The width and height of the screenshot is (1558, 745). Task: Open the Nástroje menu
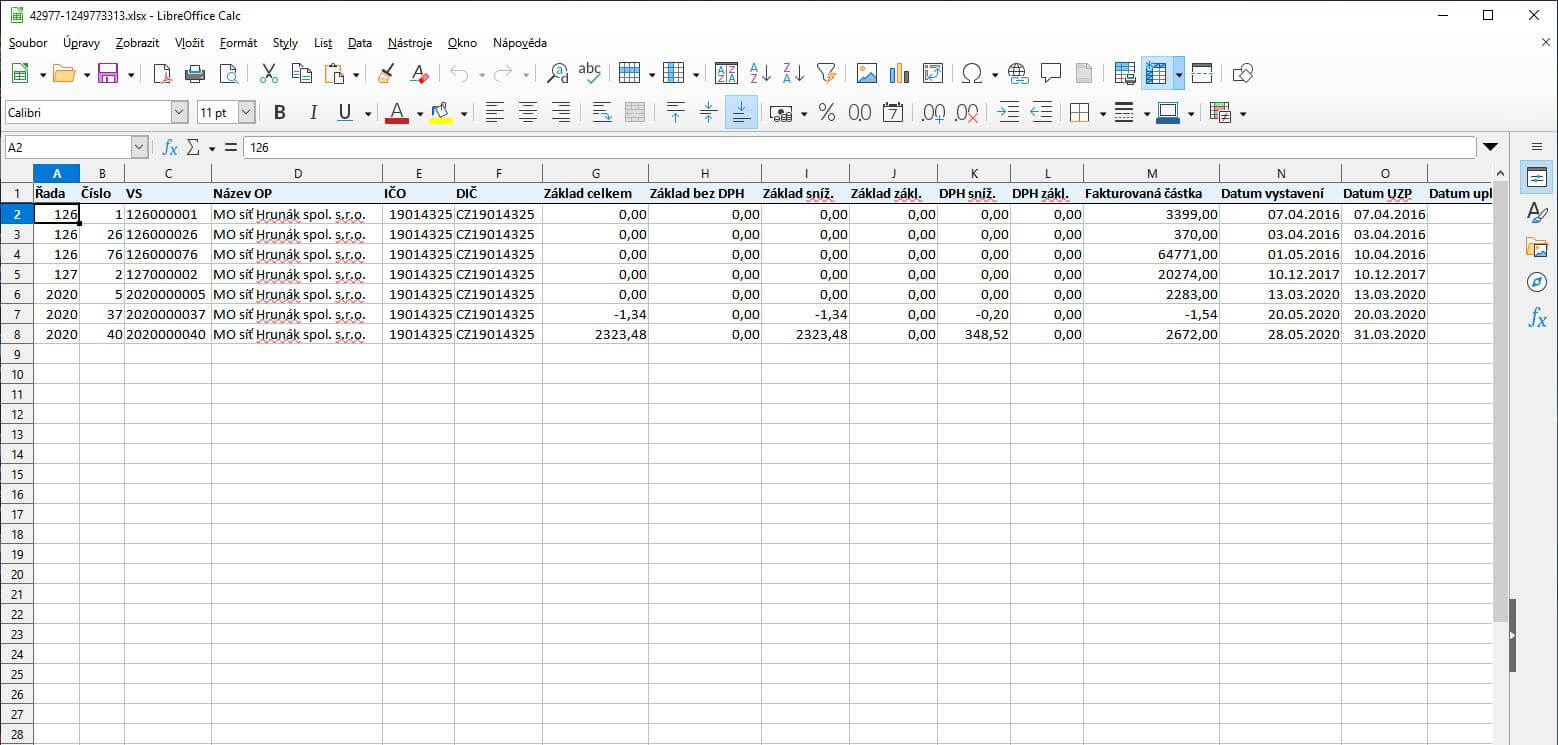click(410, 43)
